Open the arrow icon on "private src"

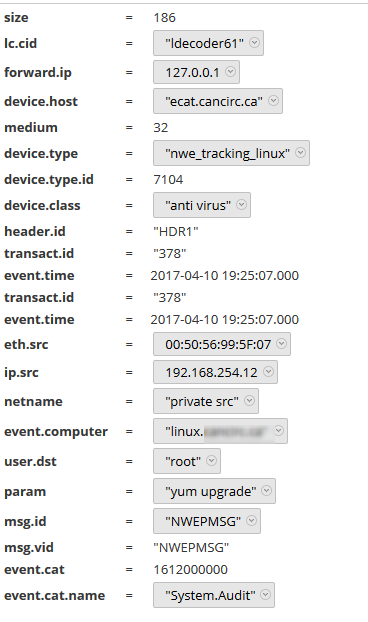pyautogui.click(x=249, y=401)
